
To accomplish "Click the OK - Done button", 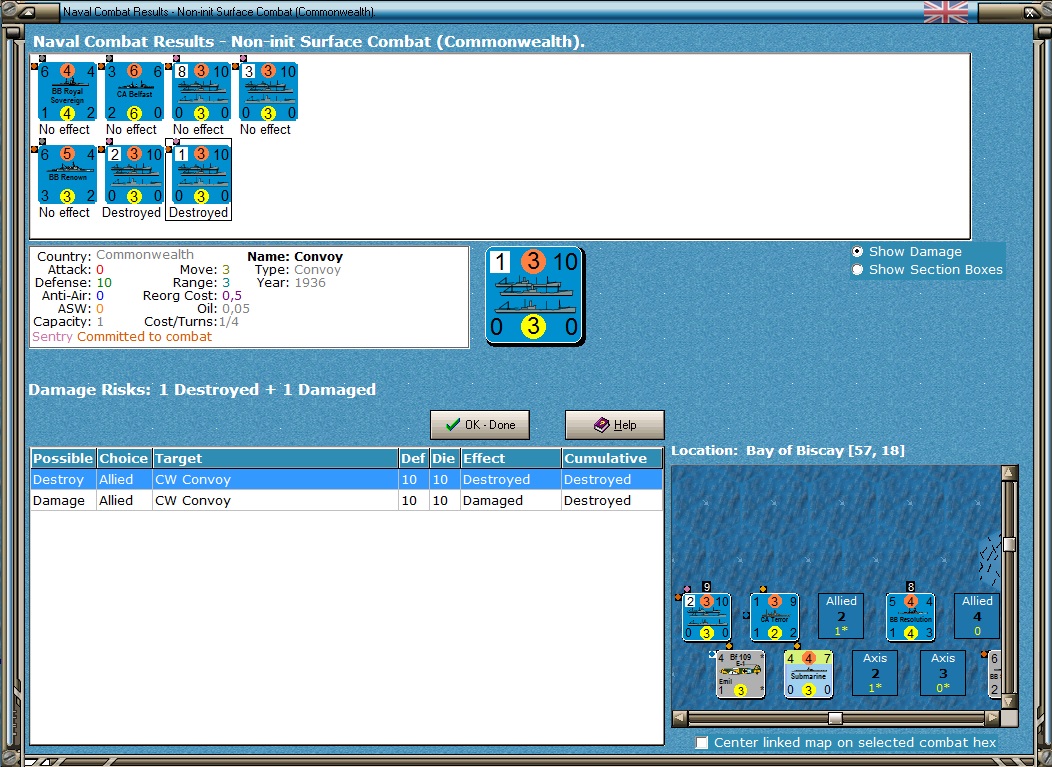I will (x=480, y=425).
